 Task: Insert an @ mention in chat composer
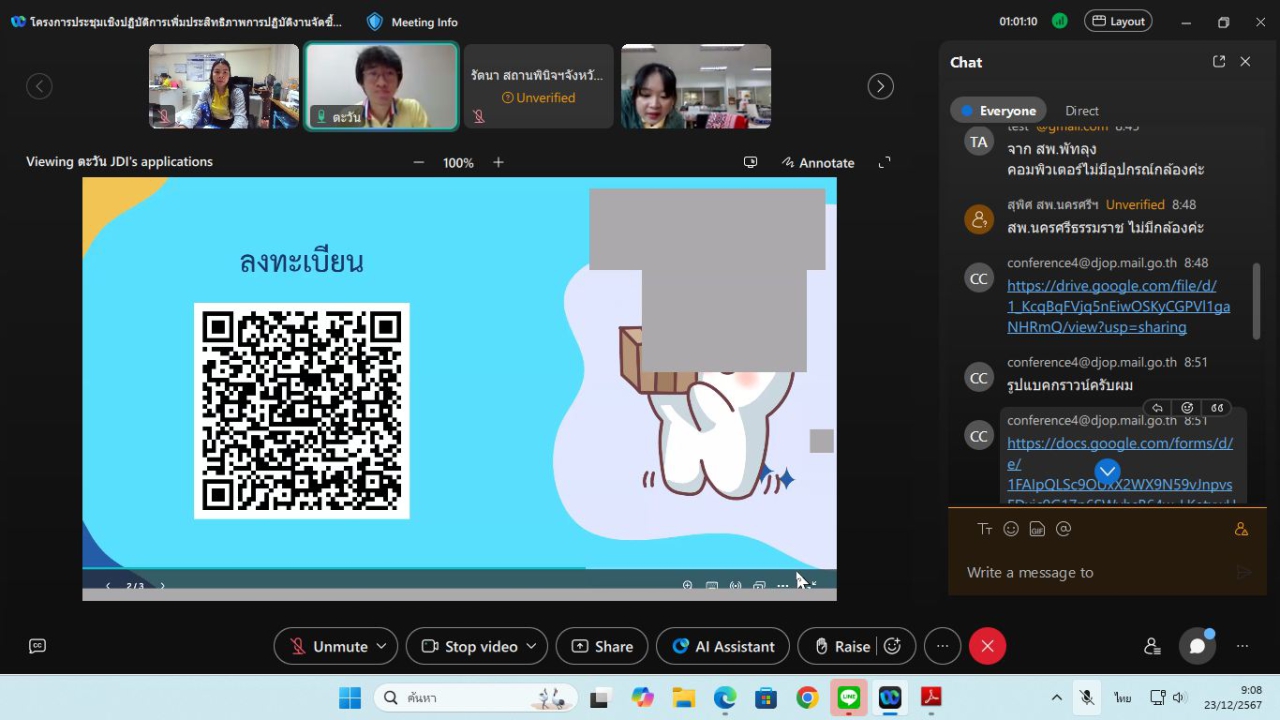pos(1064,529)
